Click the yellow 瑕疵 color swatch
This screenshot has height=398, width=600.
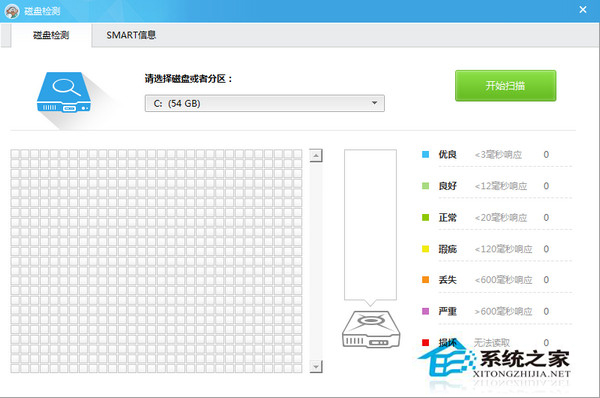click(425, 249)
